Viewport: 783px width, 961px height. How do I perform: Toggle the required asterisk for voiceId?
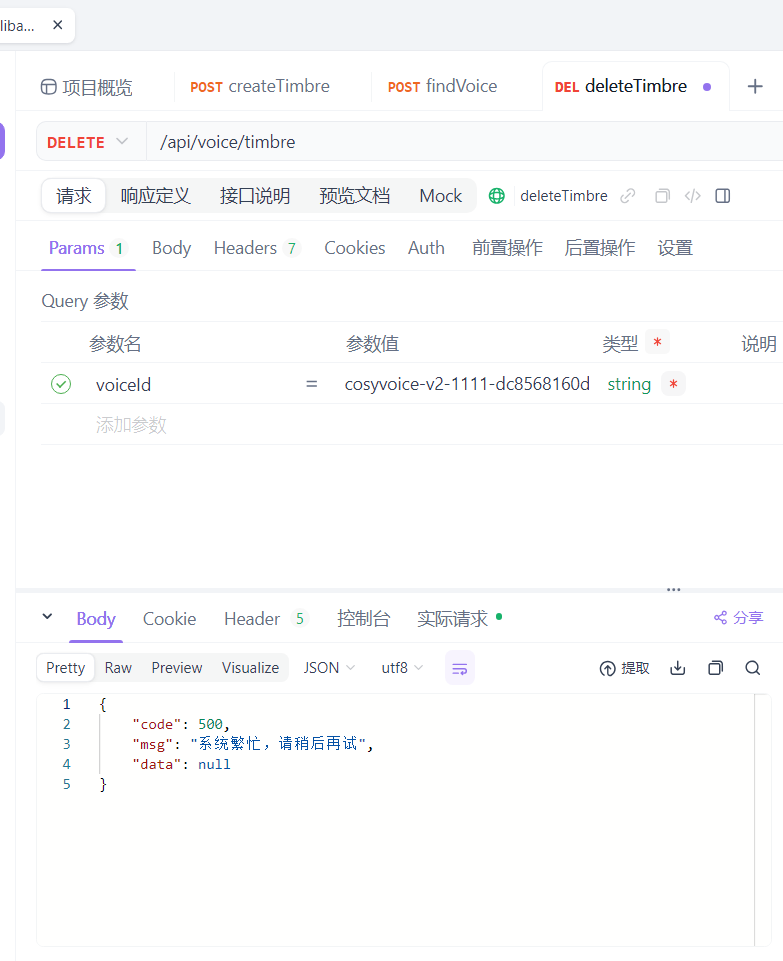click(673, 384)
